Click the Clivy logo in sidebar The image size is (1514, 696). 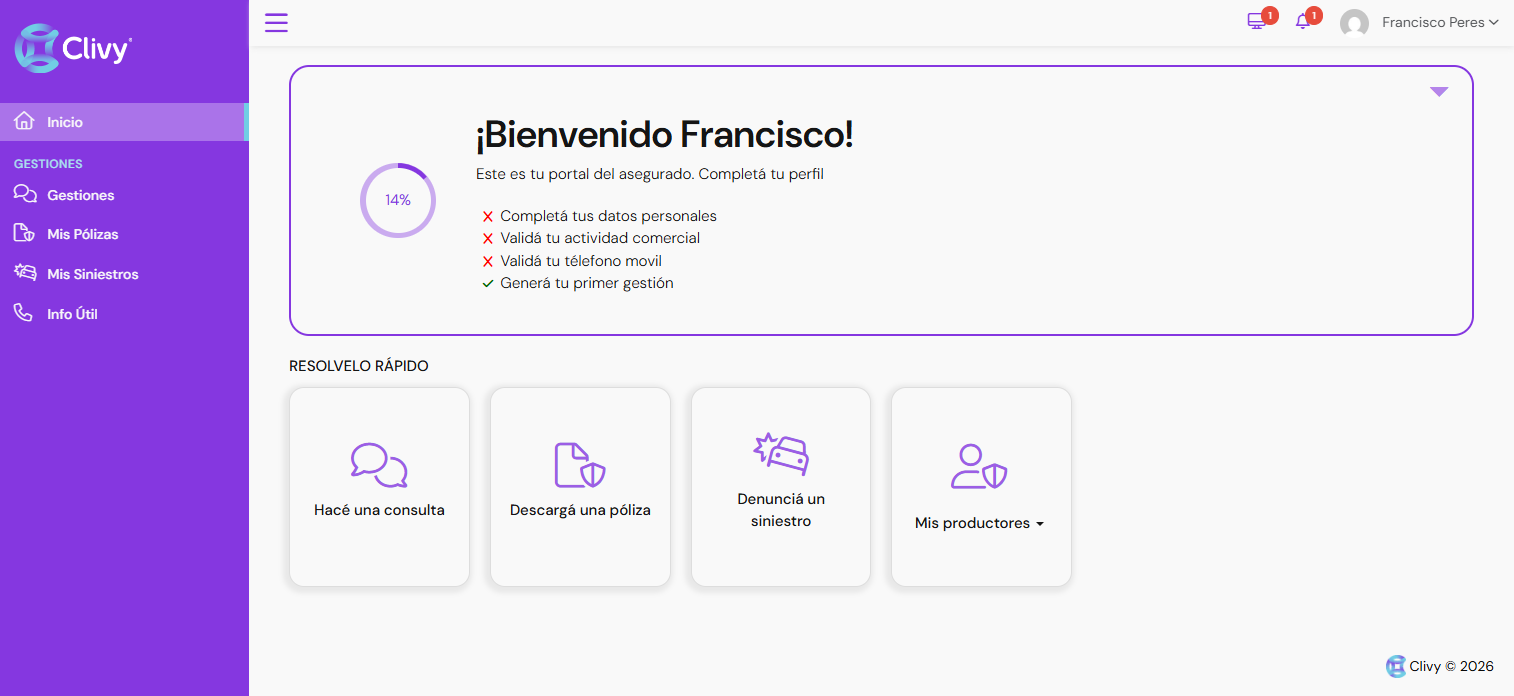(x=73, y=48)
